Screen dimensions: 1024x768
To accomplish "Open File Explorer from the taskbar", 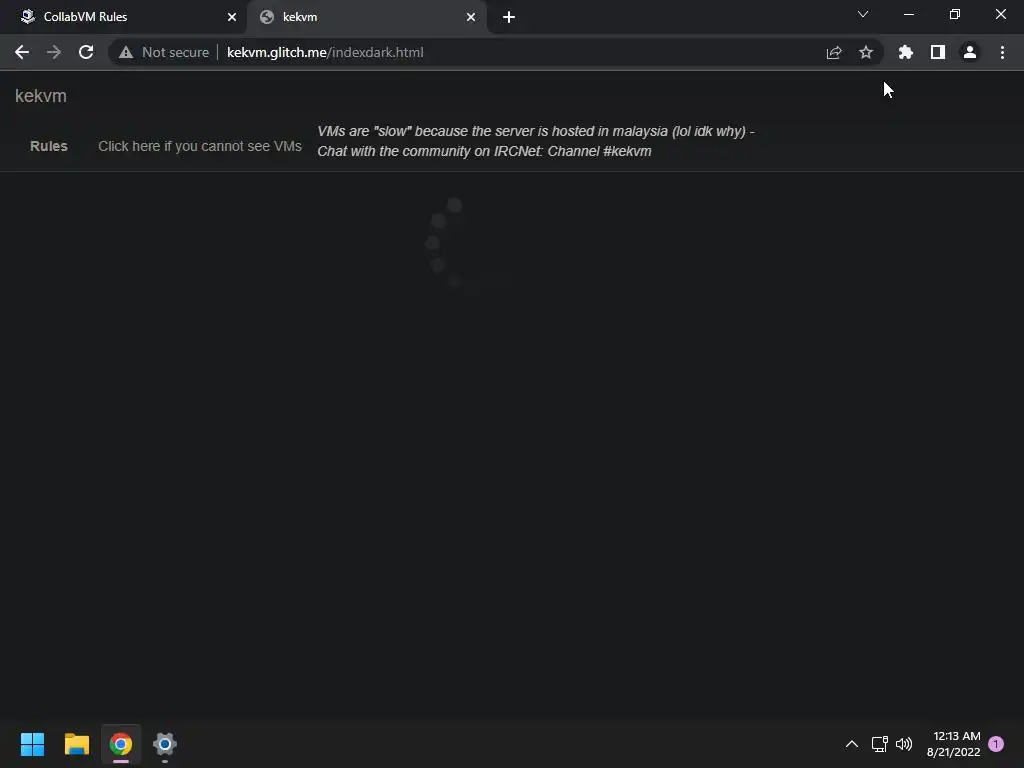I will coord(76,744).
